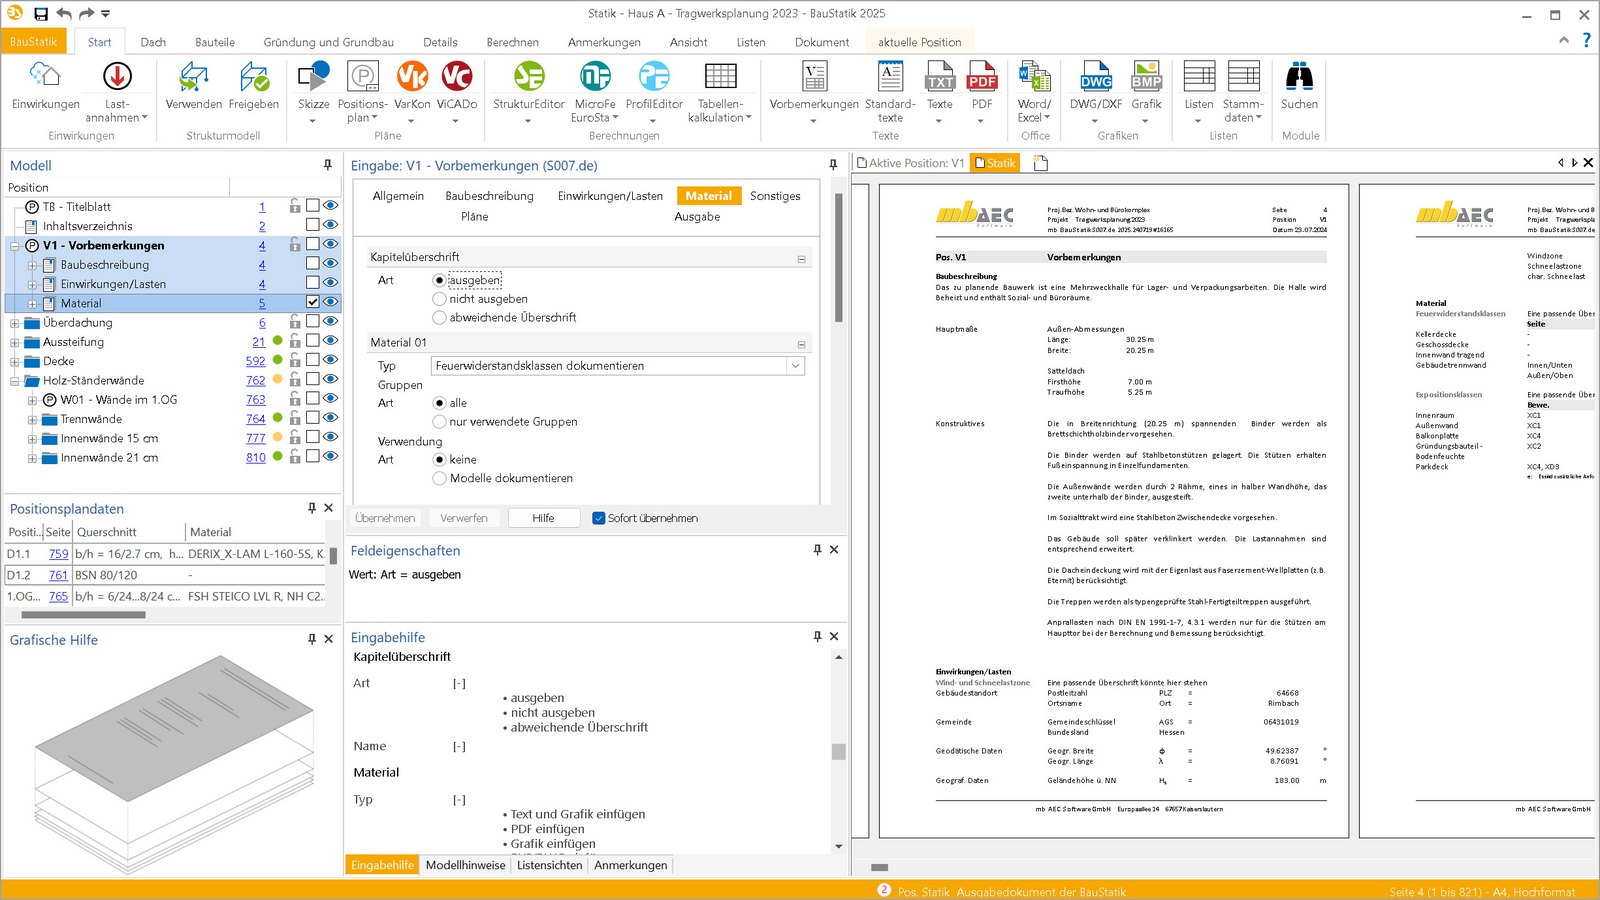Screen dimensions: 1600x900
Task: Open the VarKon plan tool
Action: point(412,78)
